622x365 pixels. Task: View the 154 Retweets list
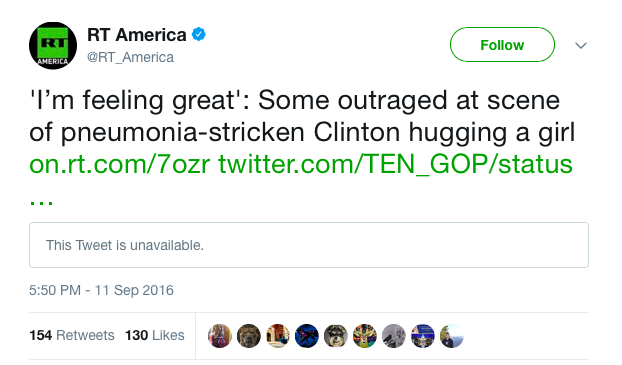click(72, 335)
